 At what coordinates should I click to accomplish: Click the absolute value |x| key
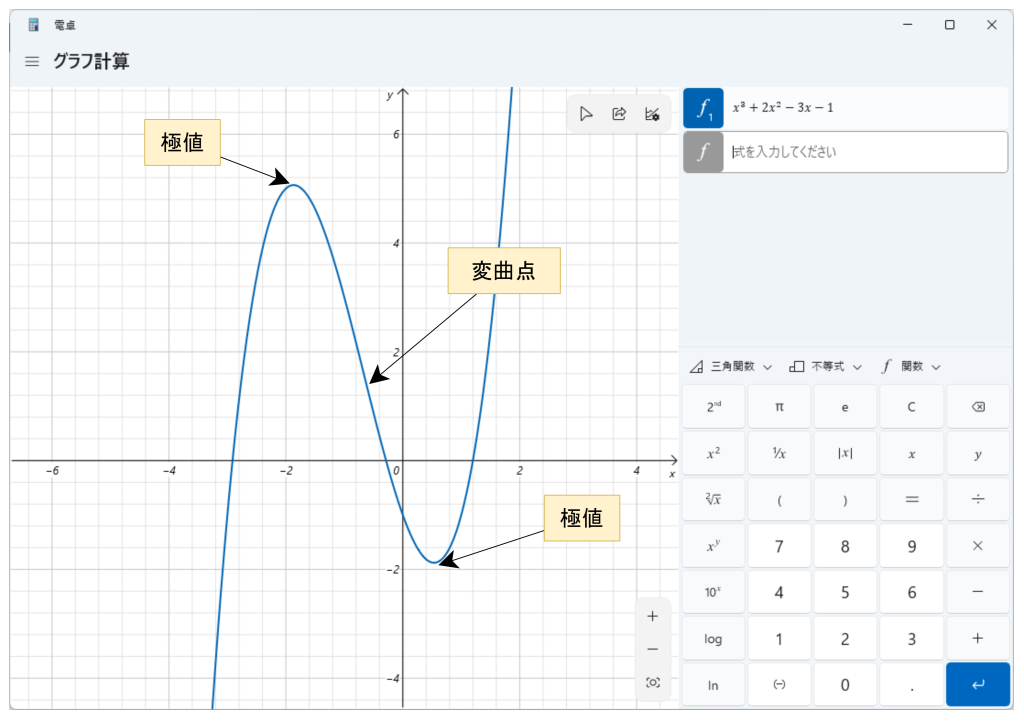[845, 453]
